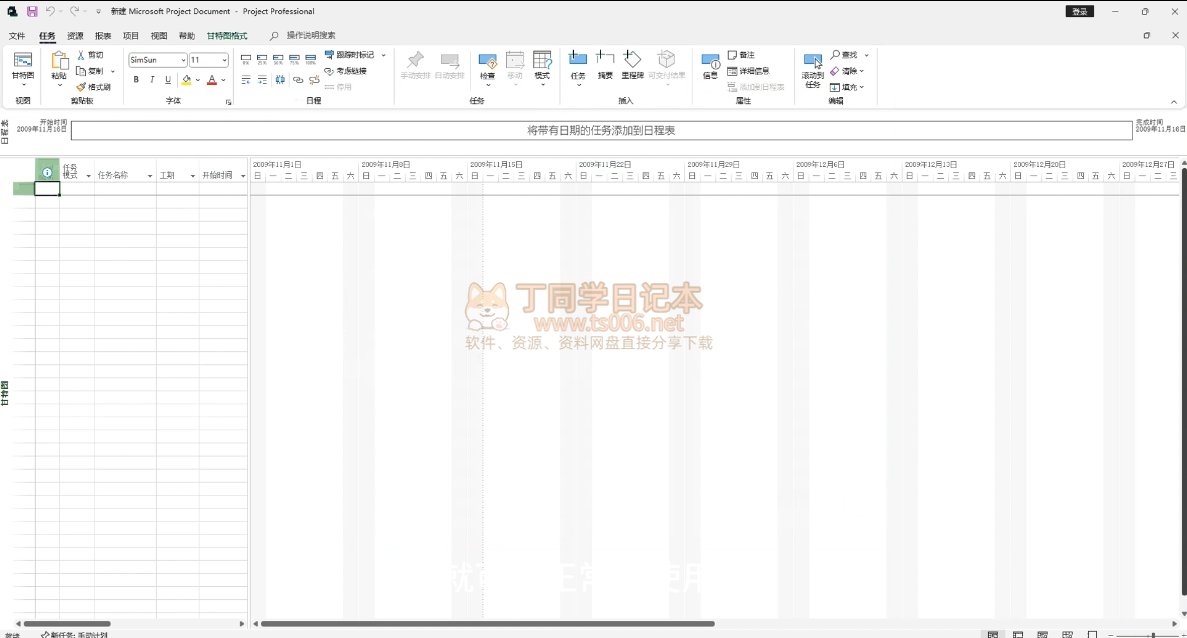Toggle bold formatting
This screenshot has width=1187, height=638.
136,80
